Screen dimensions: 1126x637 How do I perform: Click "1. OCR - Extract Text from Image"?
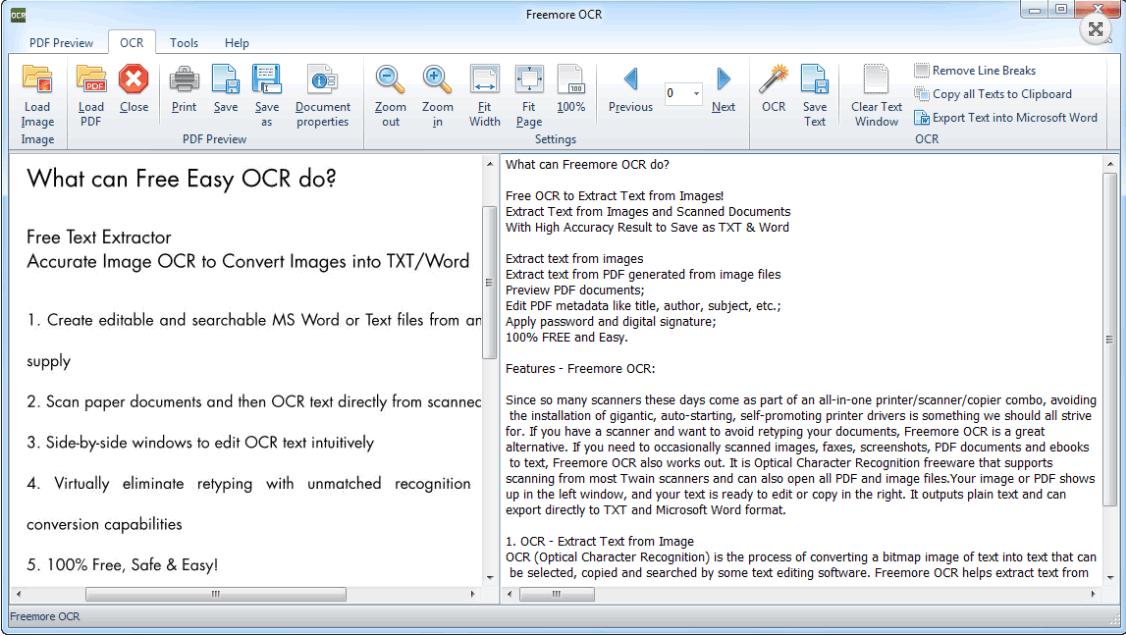(600, 541)
